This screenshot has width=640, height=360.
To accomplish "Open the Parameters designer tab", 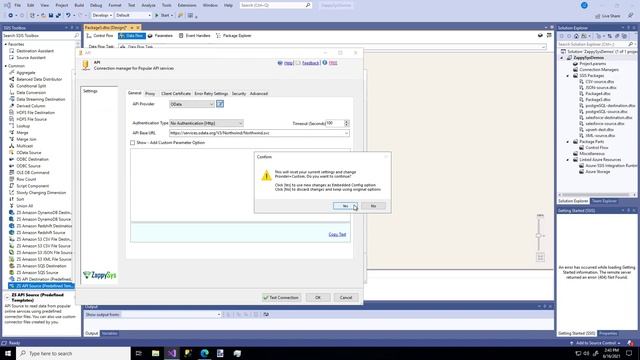I will [160, 36].
